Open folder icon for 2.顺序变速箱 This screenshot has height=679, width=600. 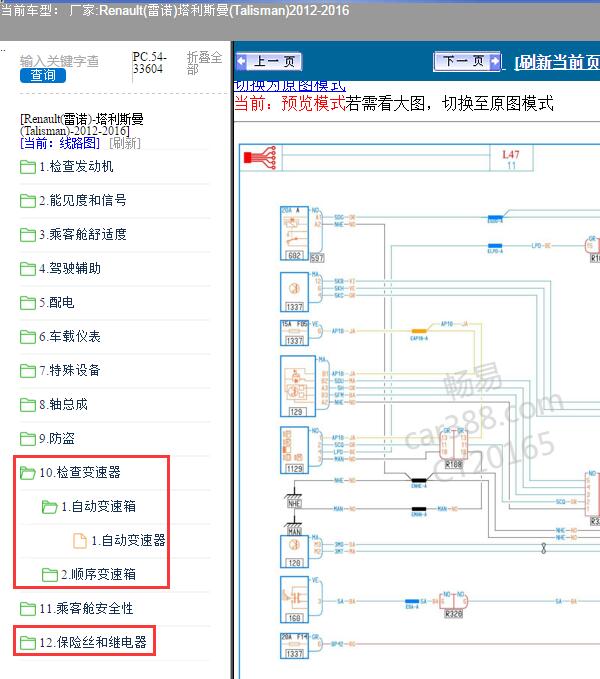[49, 575]
